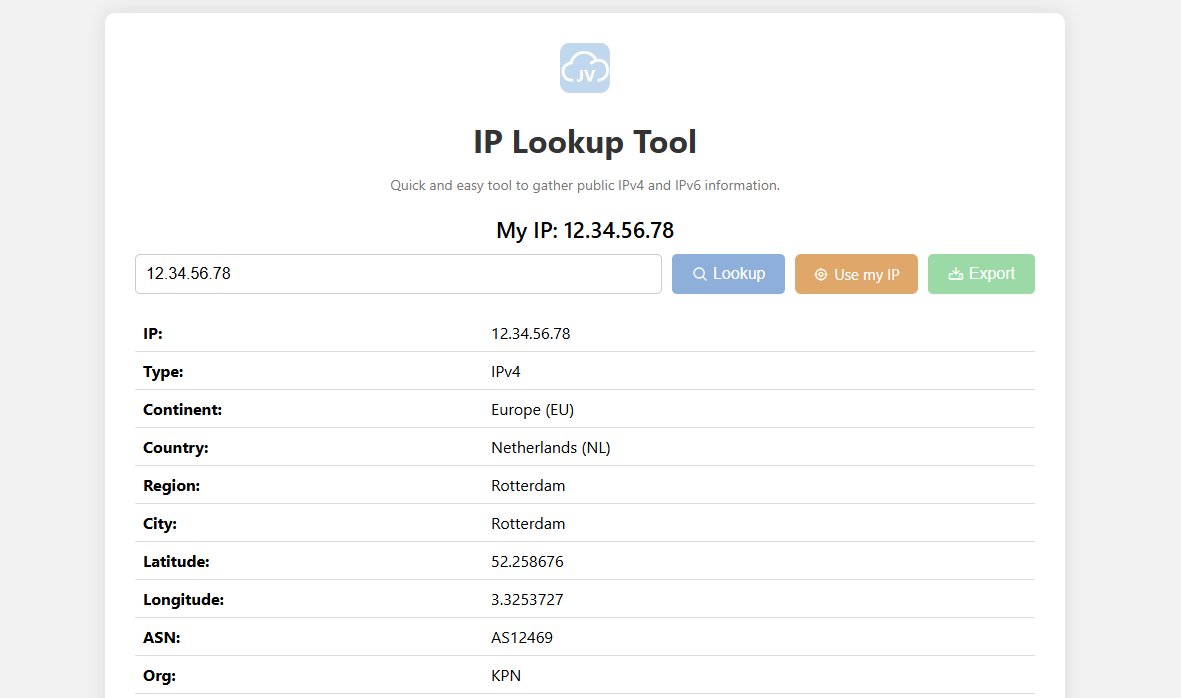Select the longitude value 3.3253727
Screen dimensions: 1181x698
527,600
